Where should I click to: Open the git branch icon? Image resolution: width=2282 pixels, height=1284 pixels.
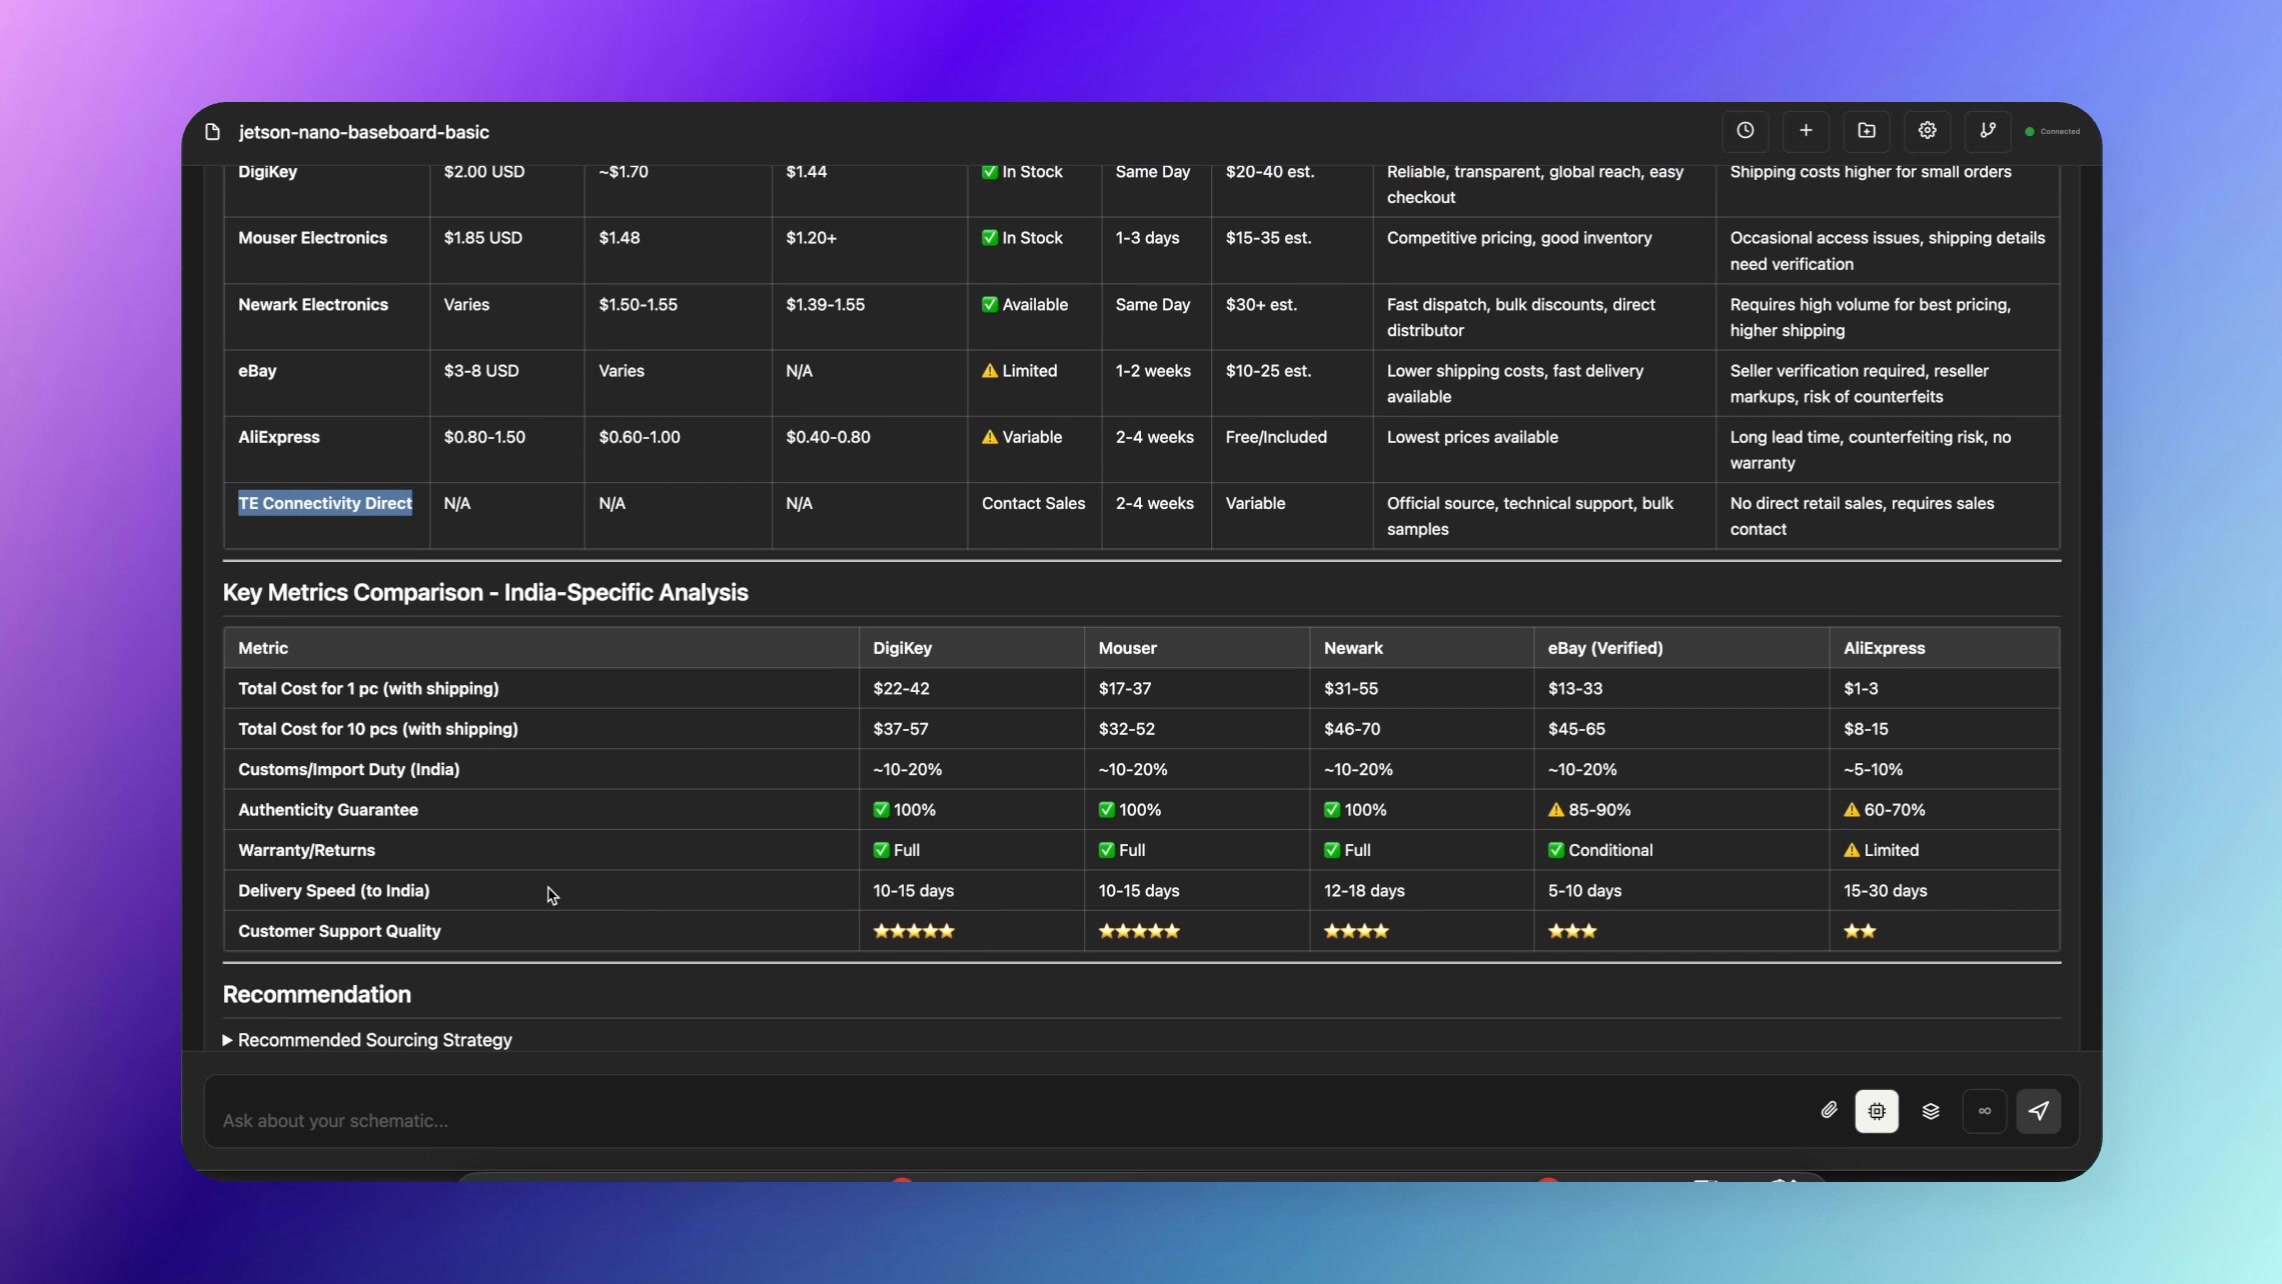(x=1988, y=131)
